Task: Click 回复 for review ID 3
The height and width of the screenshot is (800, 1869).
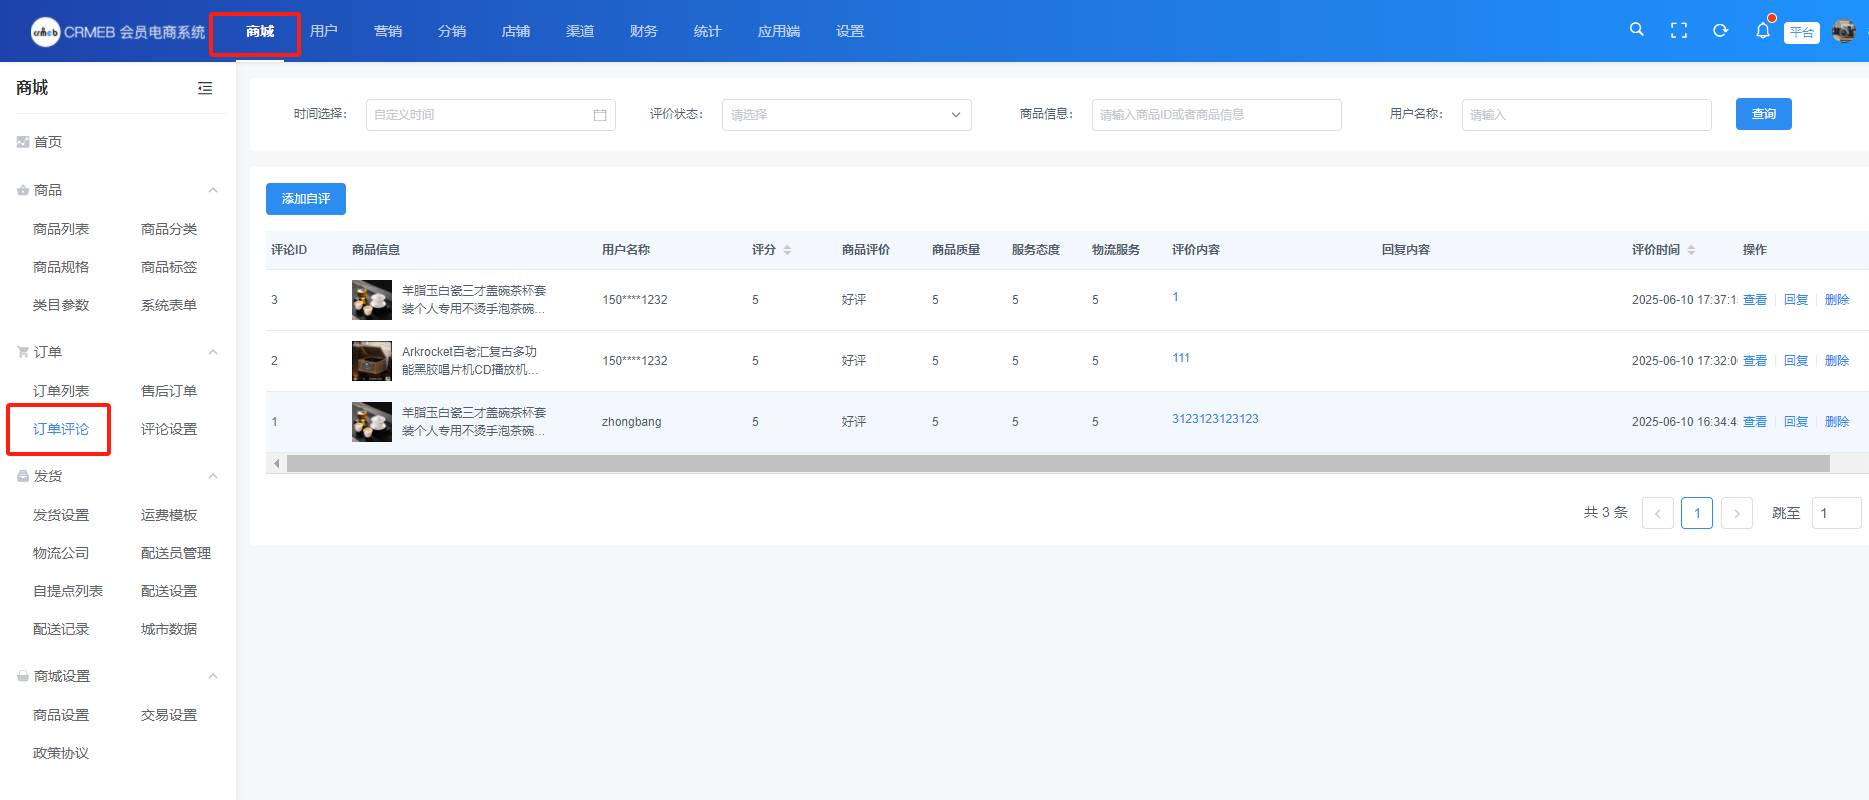Action: [x=1796, y=300]
